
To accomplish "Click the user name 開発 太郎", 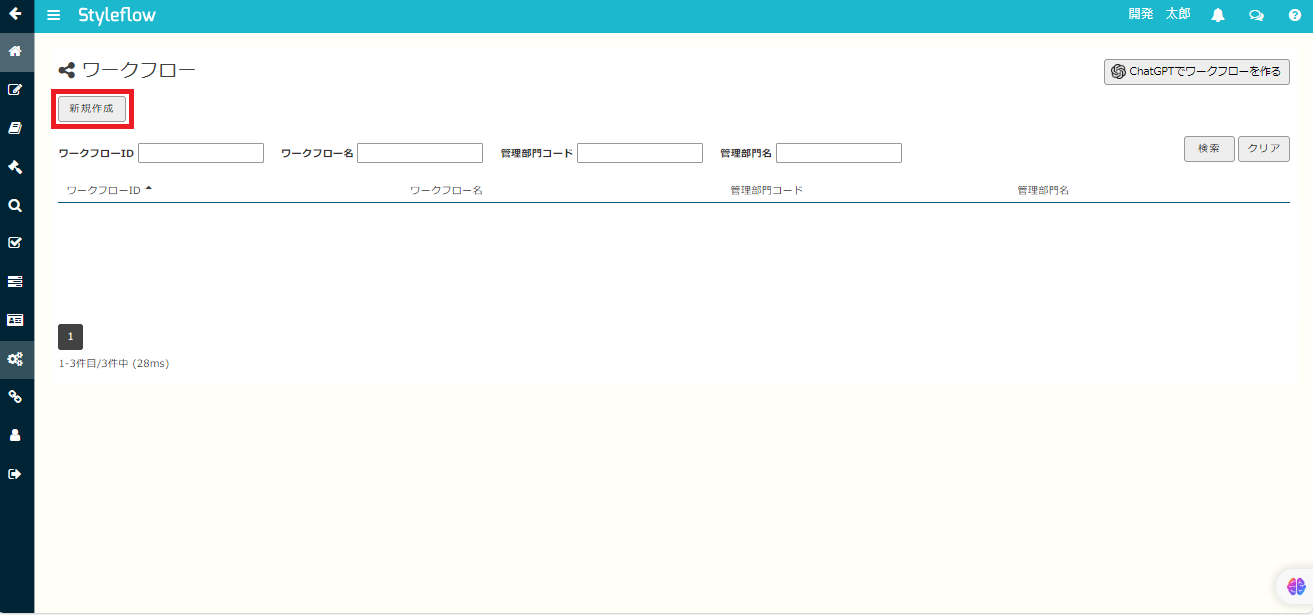I will click(1159, 14).
